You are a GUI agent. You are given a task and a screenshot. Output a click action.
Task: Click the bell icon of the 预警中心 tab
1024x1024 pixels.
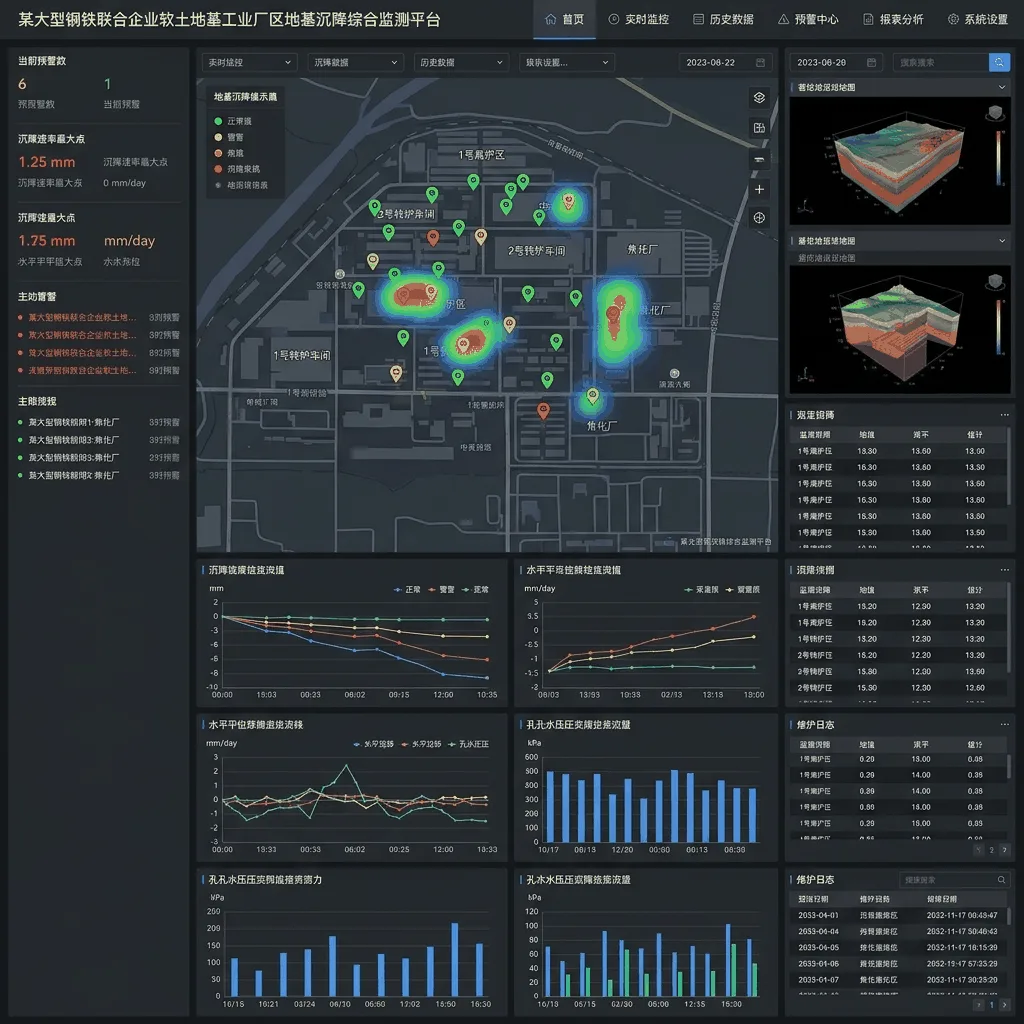click(784, 20)
